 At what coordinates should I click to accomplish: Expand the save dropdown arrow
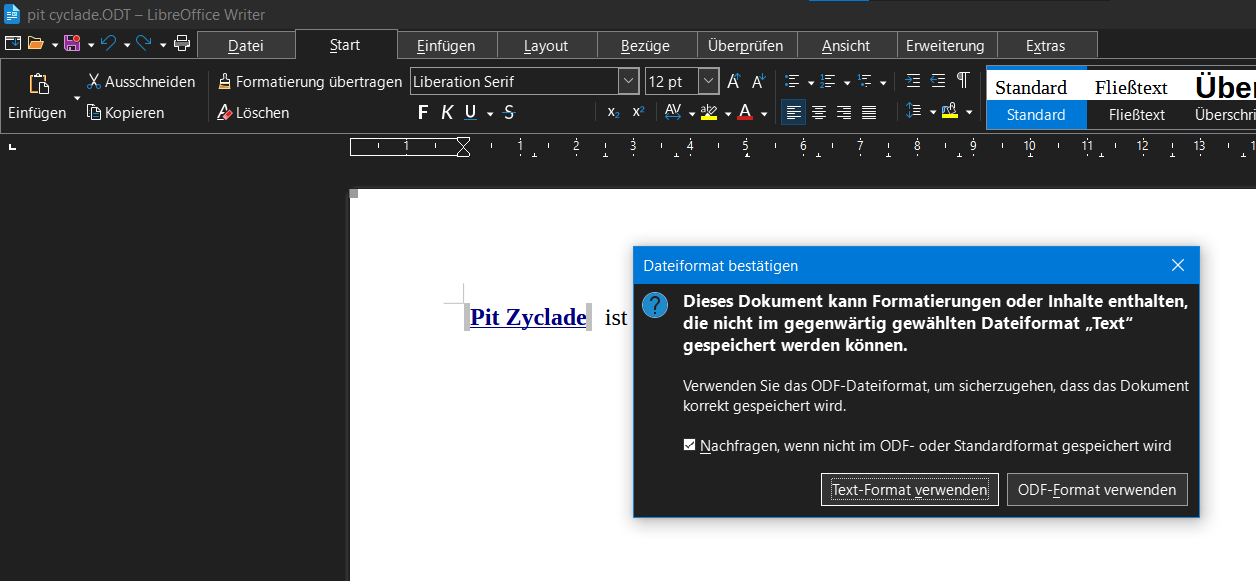coord(90,44)
